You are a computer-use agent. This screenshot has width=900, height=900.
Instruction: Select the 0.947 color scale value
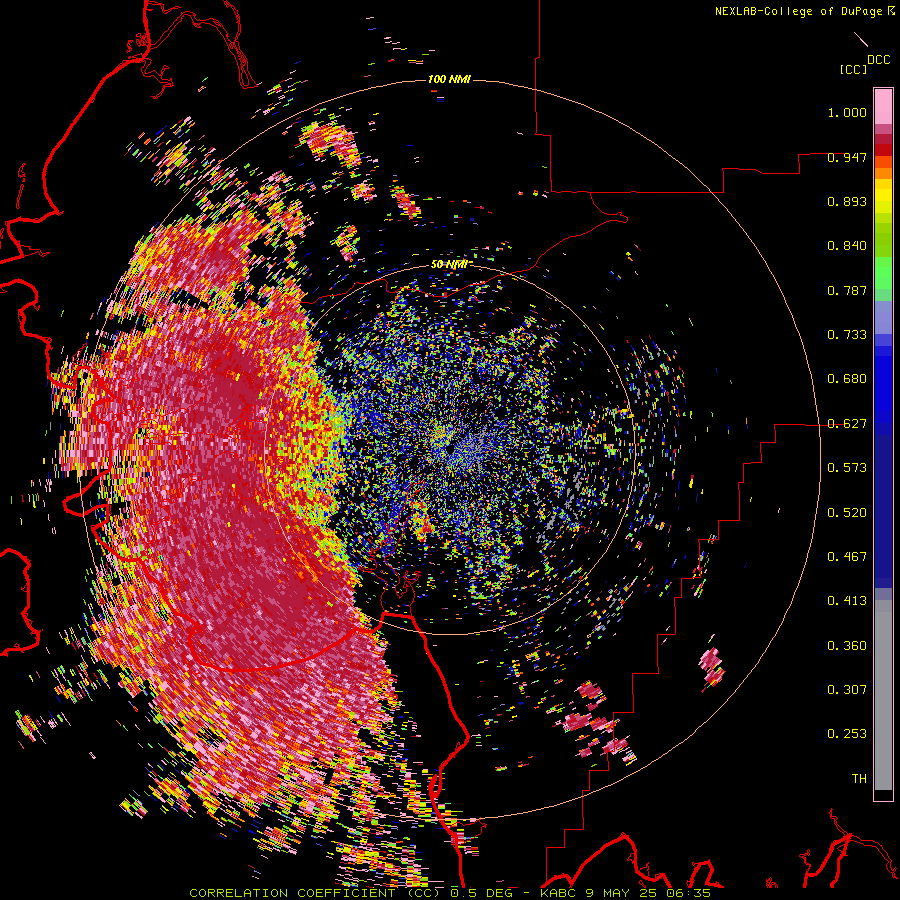coord(847,157)
